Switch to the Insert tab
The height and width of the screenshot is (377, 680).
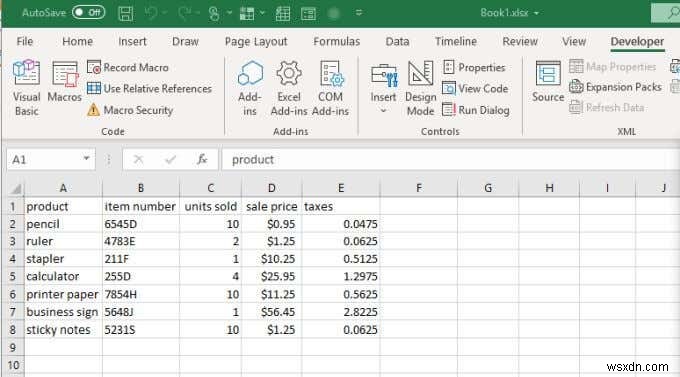tap(132, 41)
